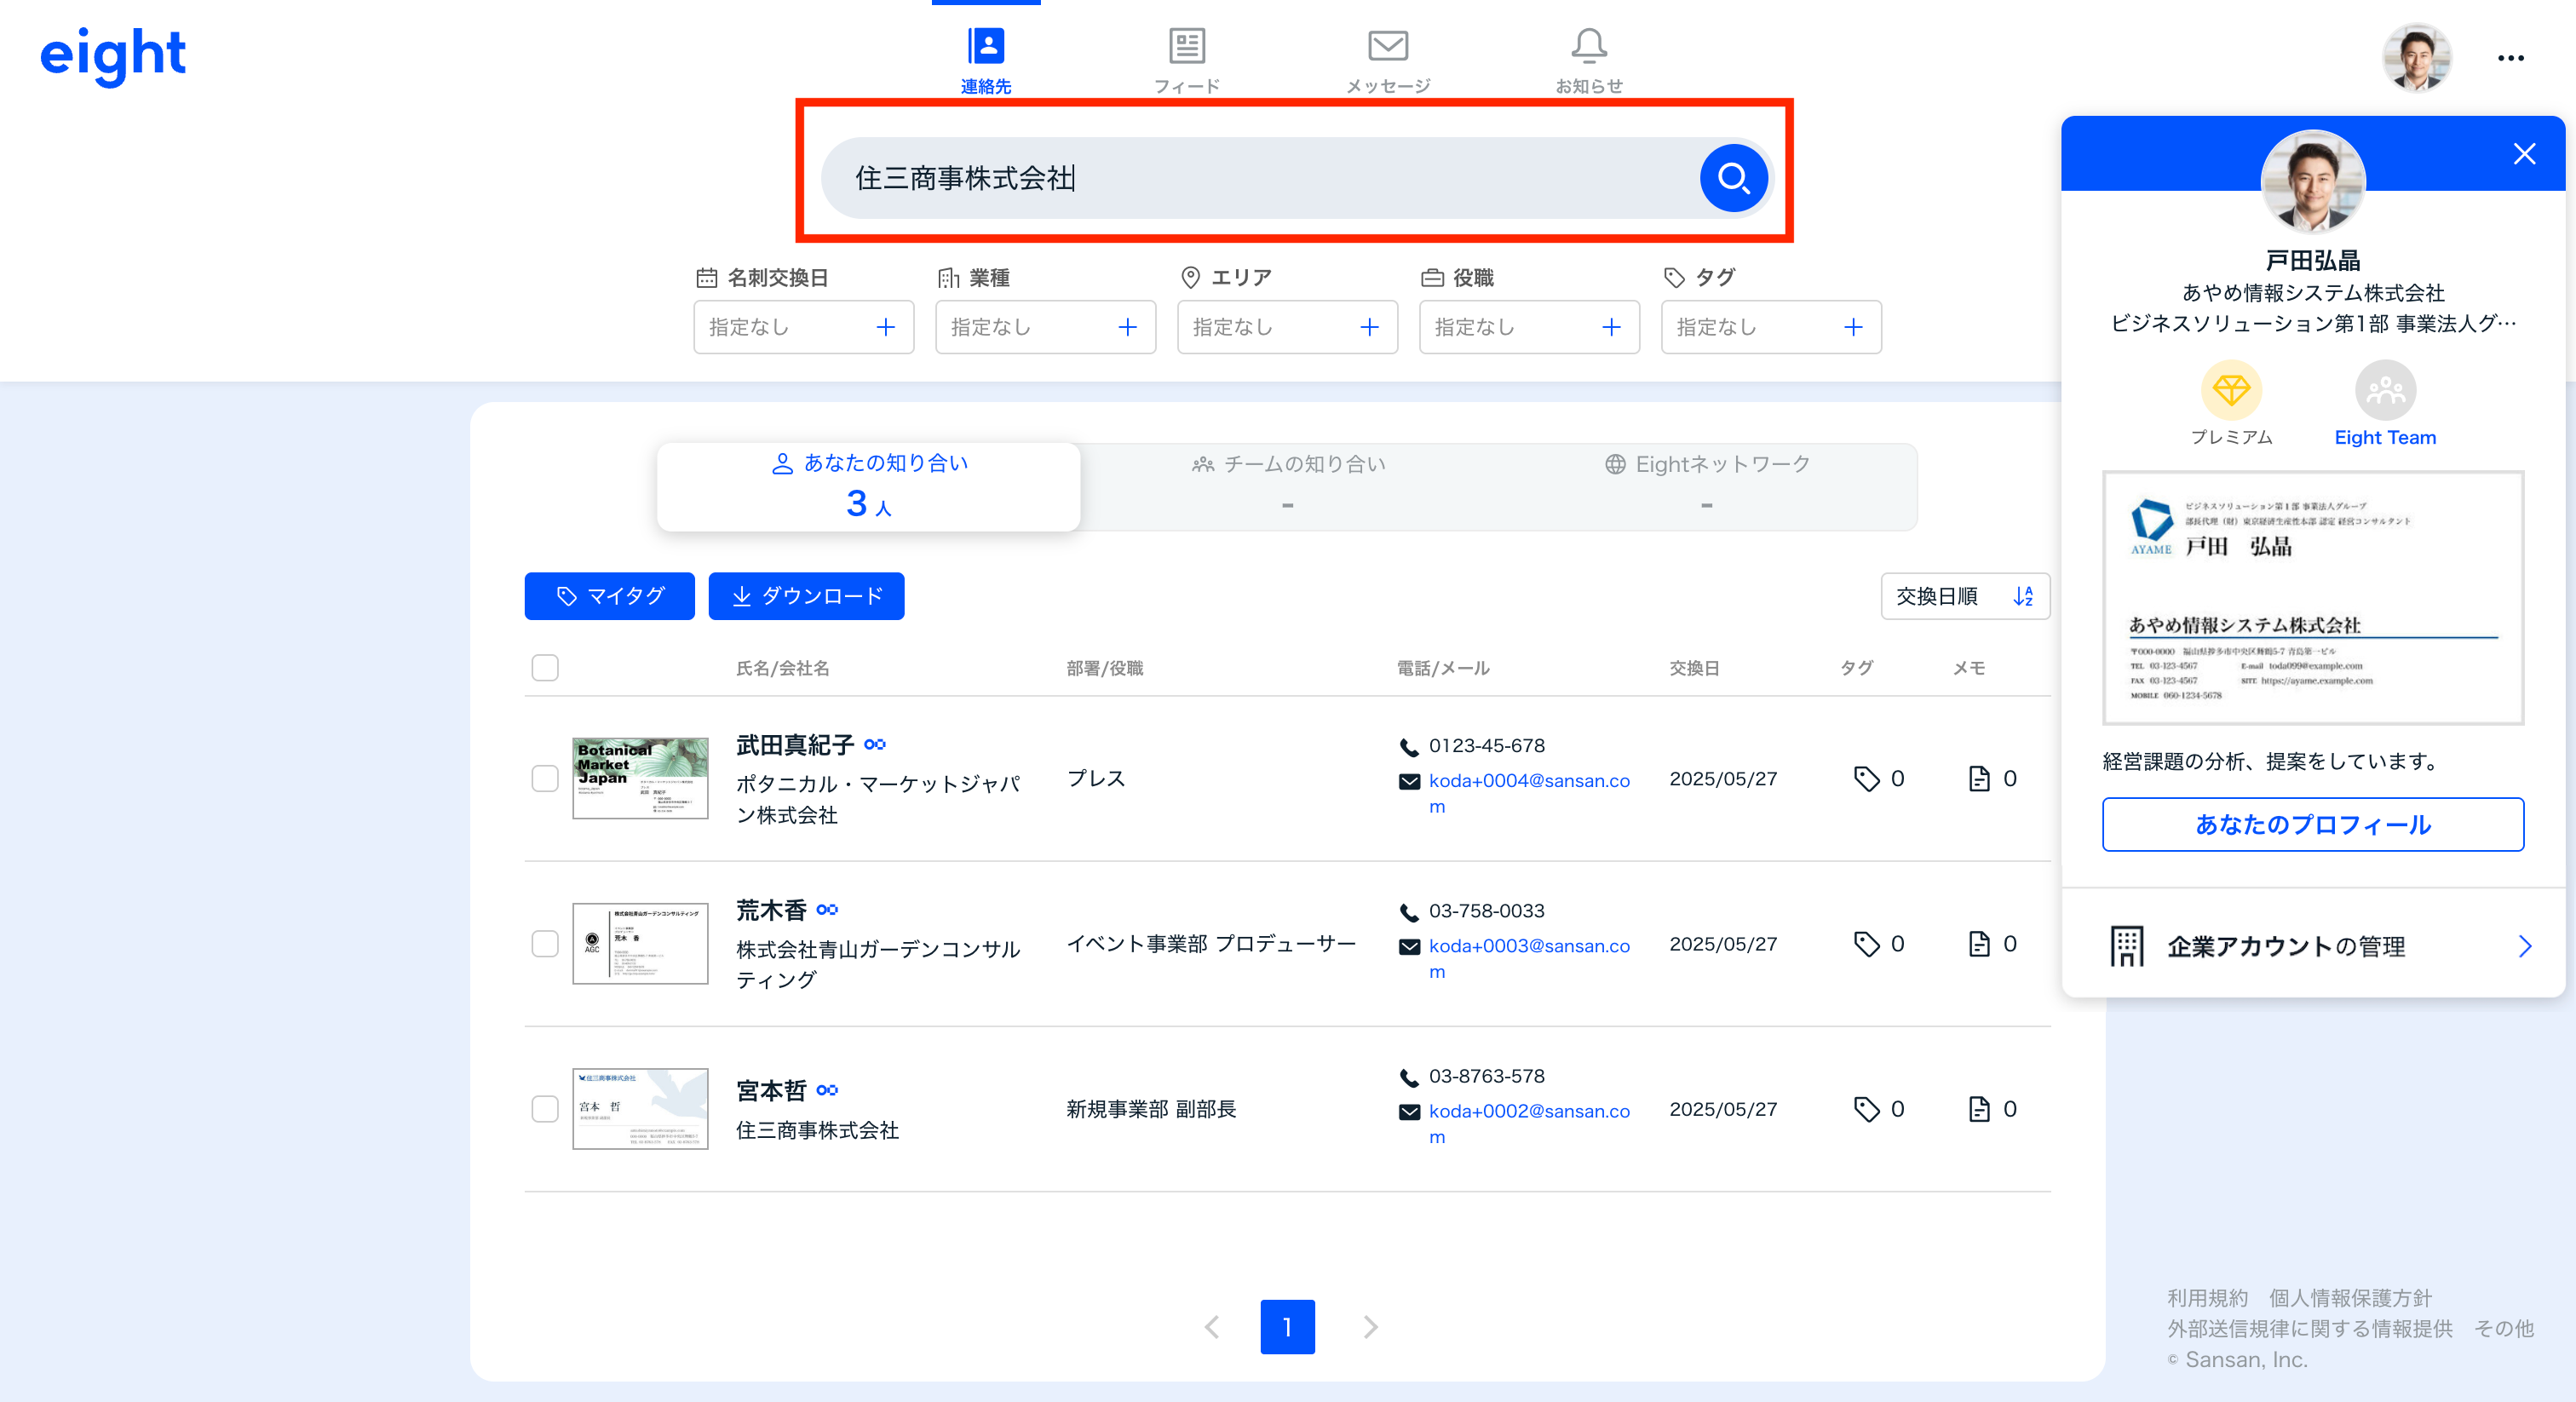Click the プレミアム diamond icon
2576x1402 pixels.
click(x=2231, y=390)
